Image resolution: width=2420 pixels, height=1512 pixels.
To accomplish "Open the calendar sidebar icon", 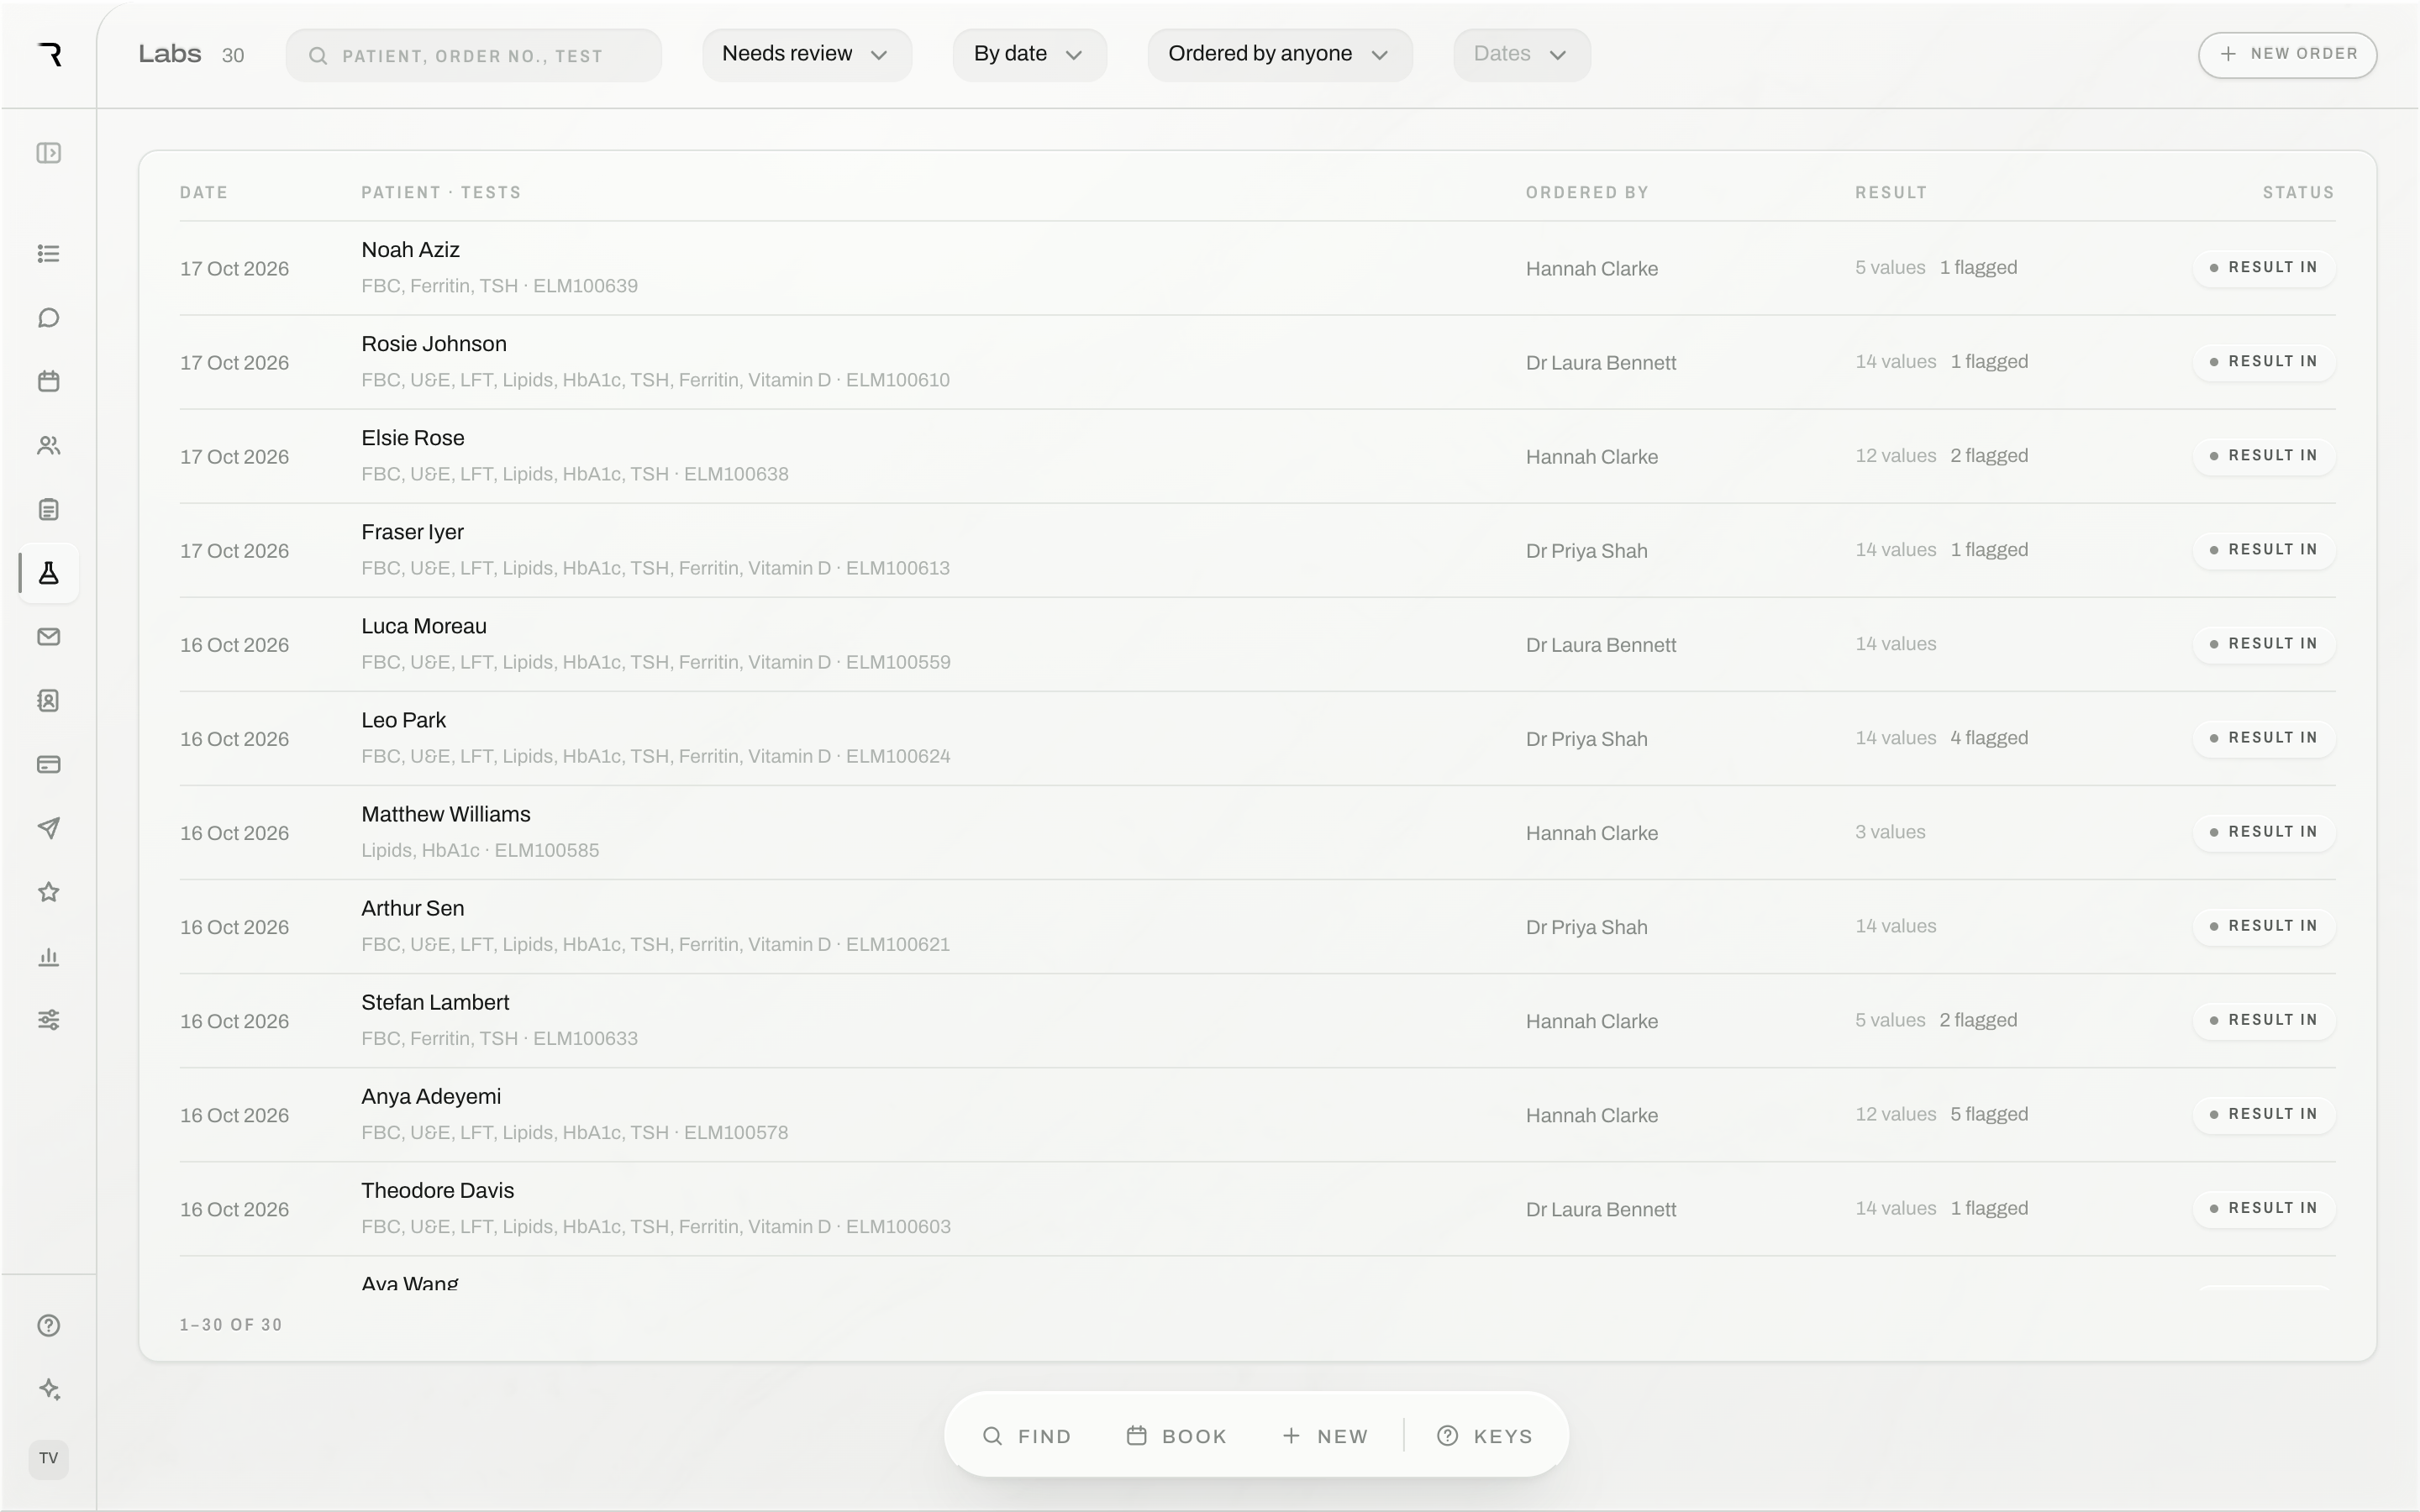I will (x=49, y=381).
